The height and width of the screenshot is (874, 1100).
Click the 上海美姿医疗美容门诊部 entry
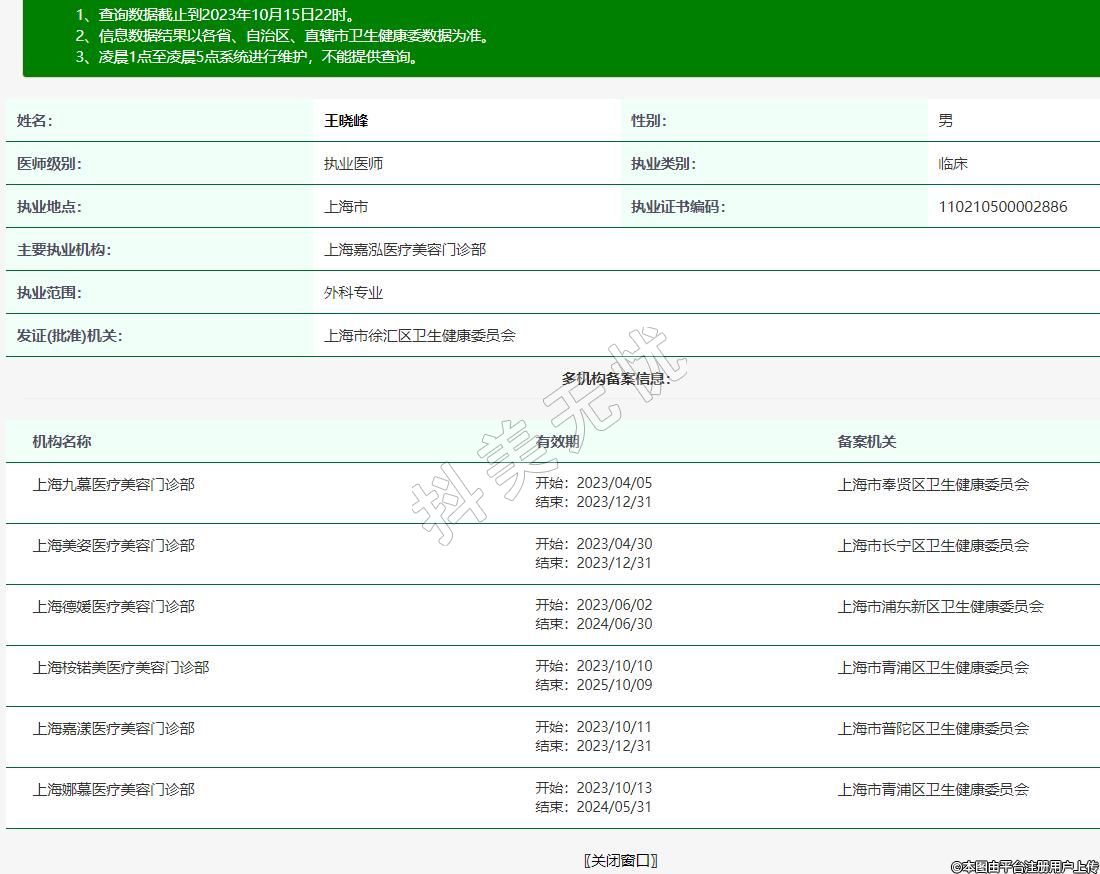pyautogui.click(x=113, y=546)
